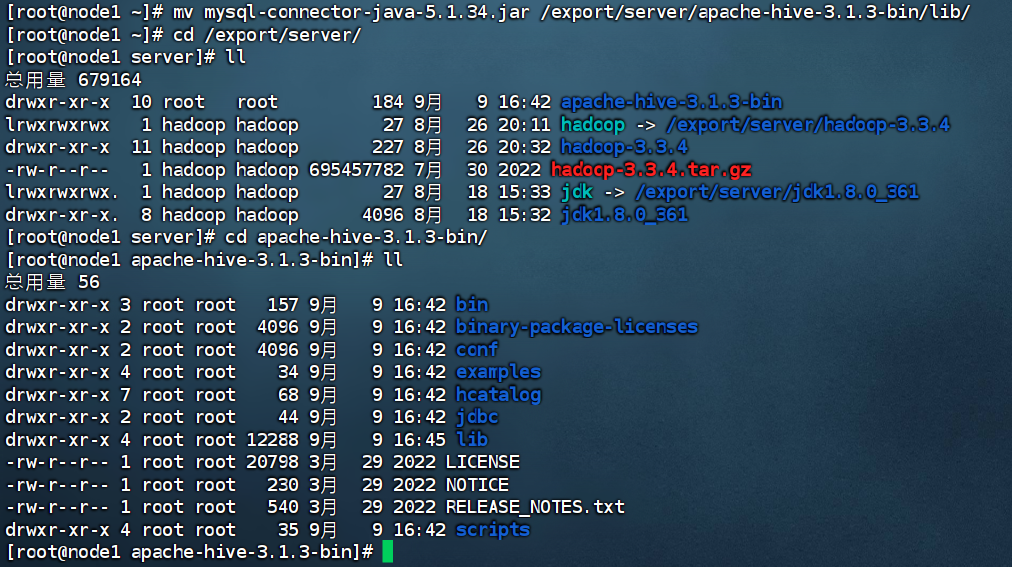Image resolution: width=1012 pixels, height=567 pixels.
Task: Click the size 540 of RELEASE_NOTES.txt row
Action: pyautogui.click(x=283, y=507)
